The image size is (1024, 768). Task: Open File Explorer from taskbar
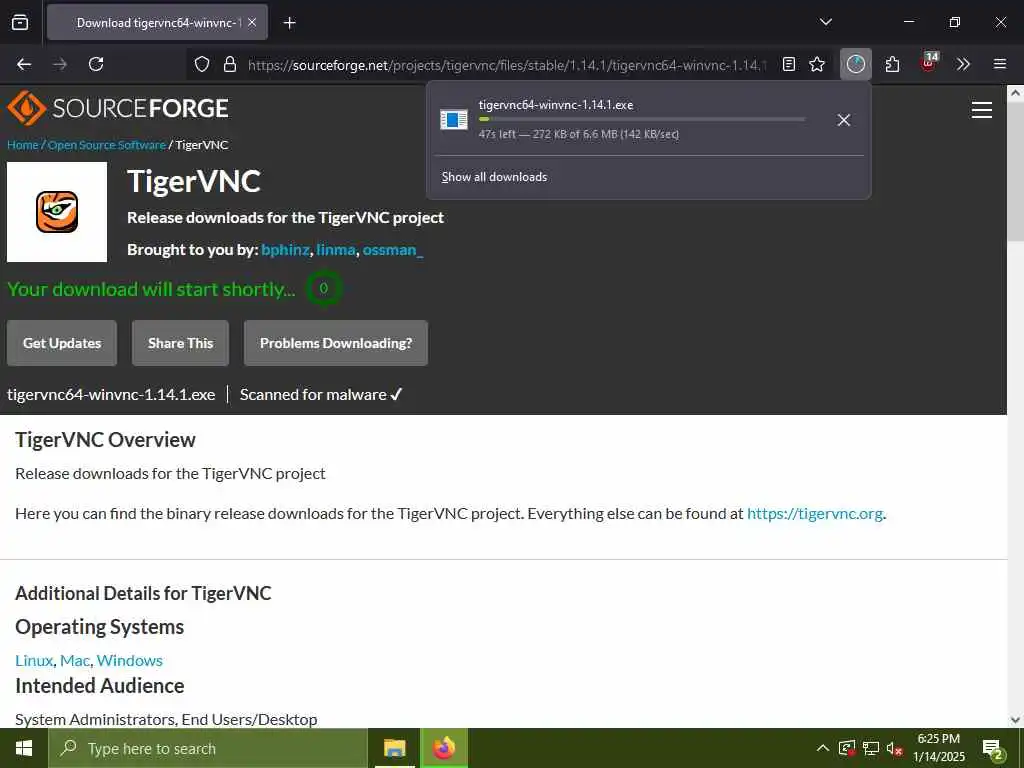pos(394,748)
